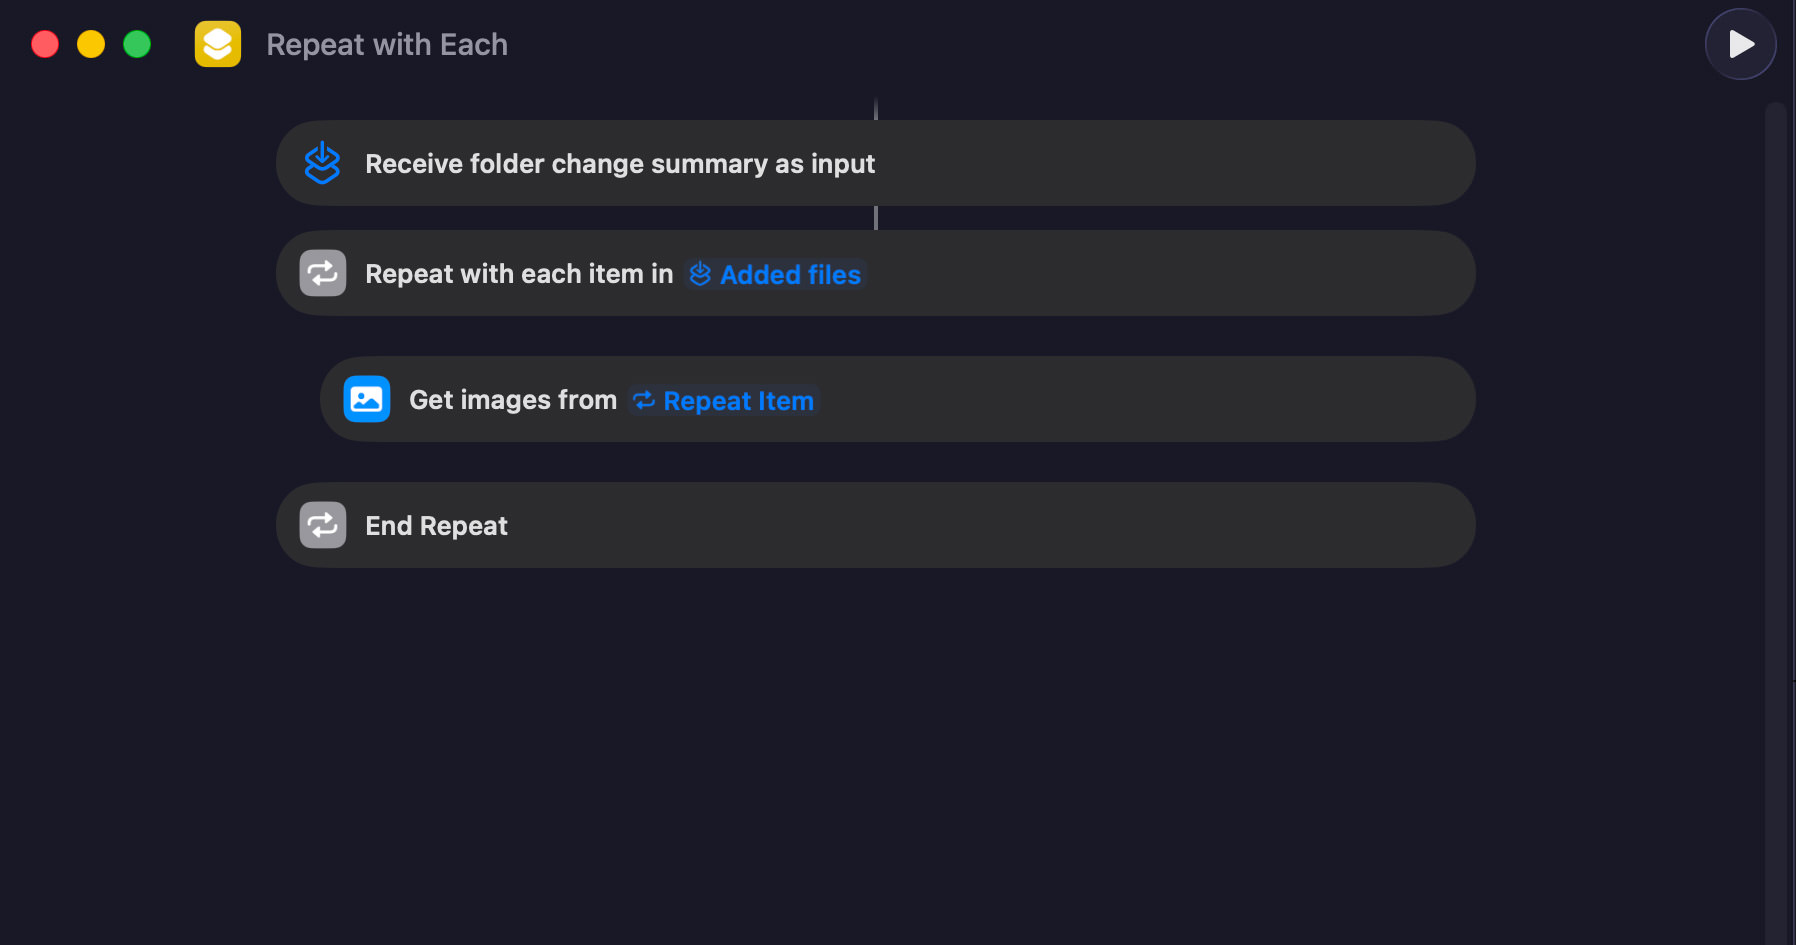1796x945 pixels.
Task: Select the Added files link in the repeat action
Action: (x=790, y=274)
